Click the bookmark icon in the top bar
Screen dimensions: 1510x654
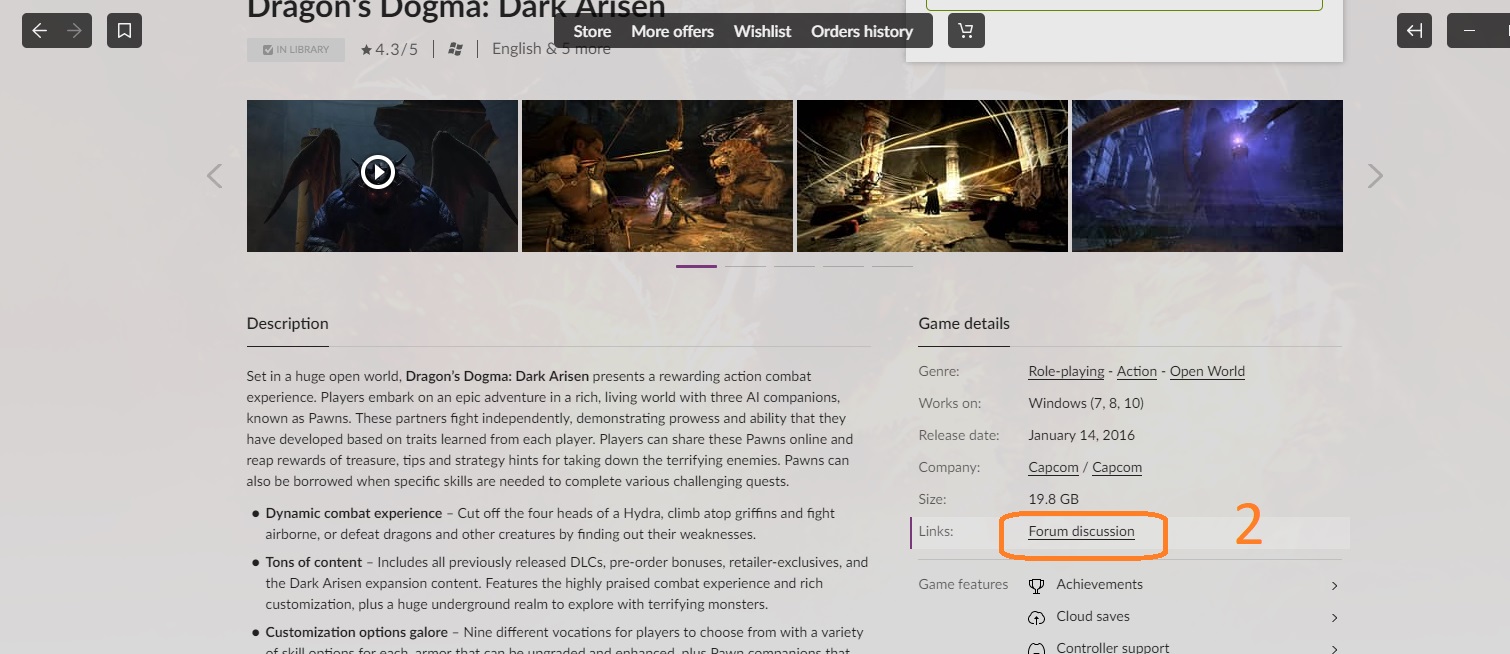tap(124, 31)
